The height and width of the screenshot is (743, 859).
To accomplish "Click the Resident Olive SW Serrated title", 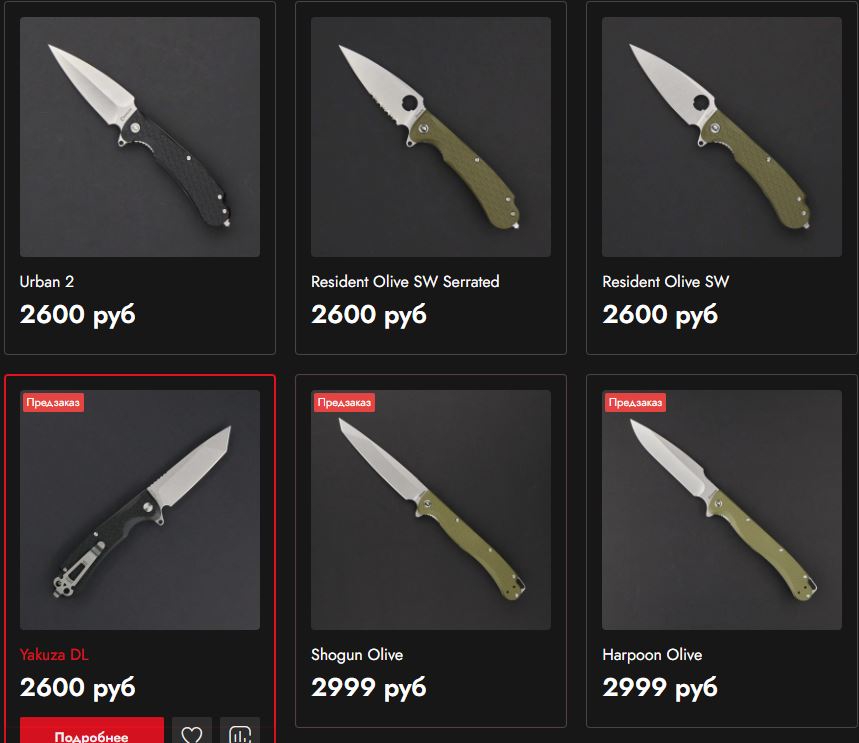I will 405,282.
